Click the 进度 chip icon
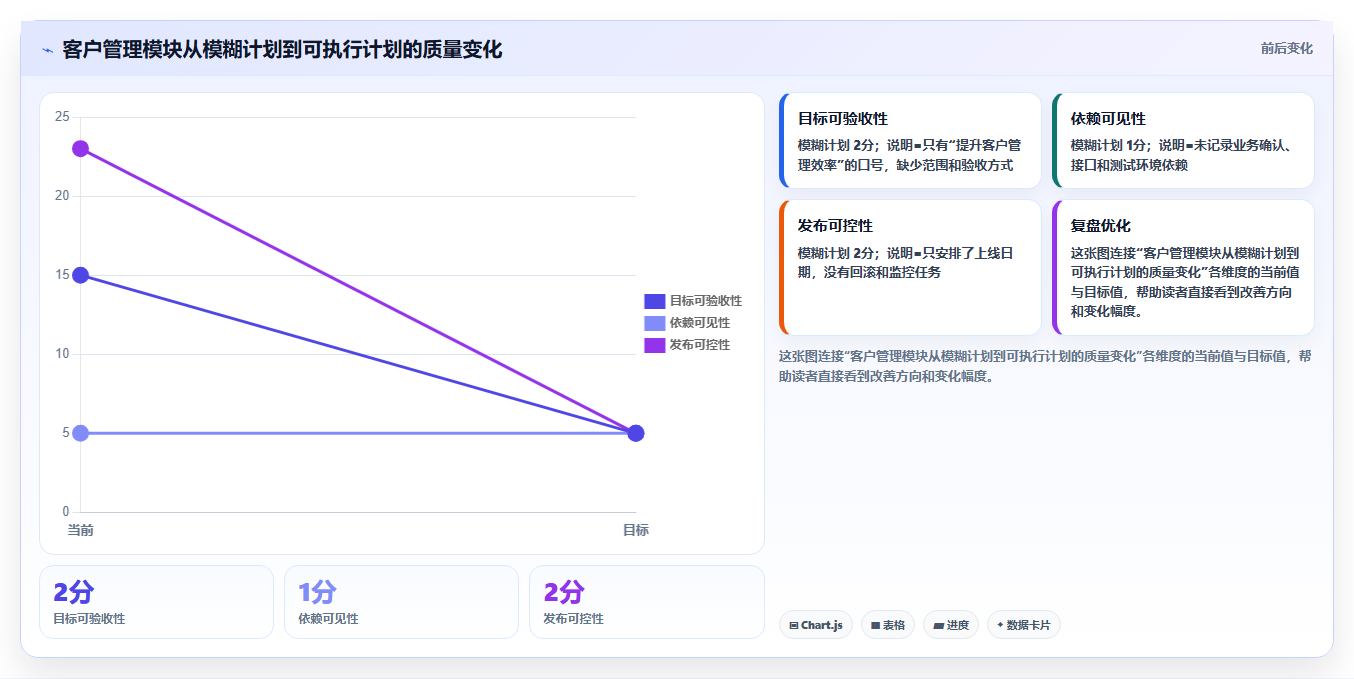1354x679 pixels. click(x=938, y=626)
